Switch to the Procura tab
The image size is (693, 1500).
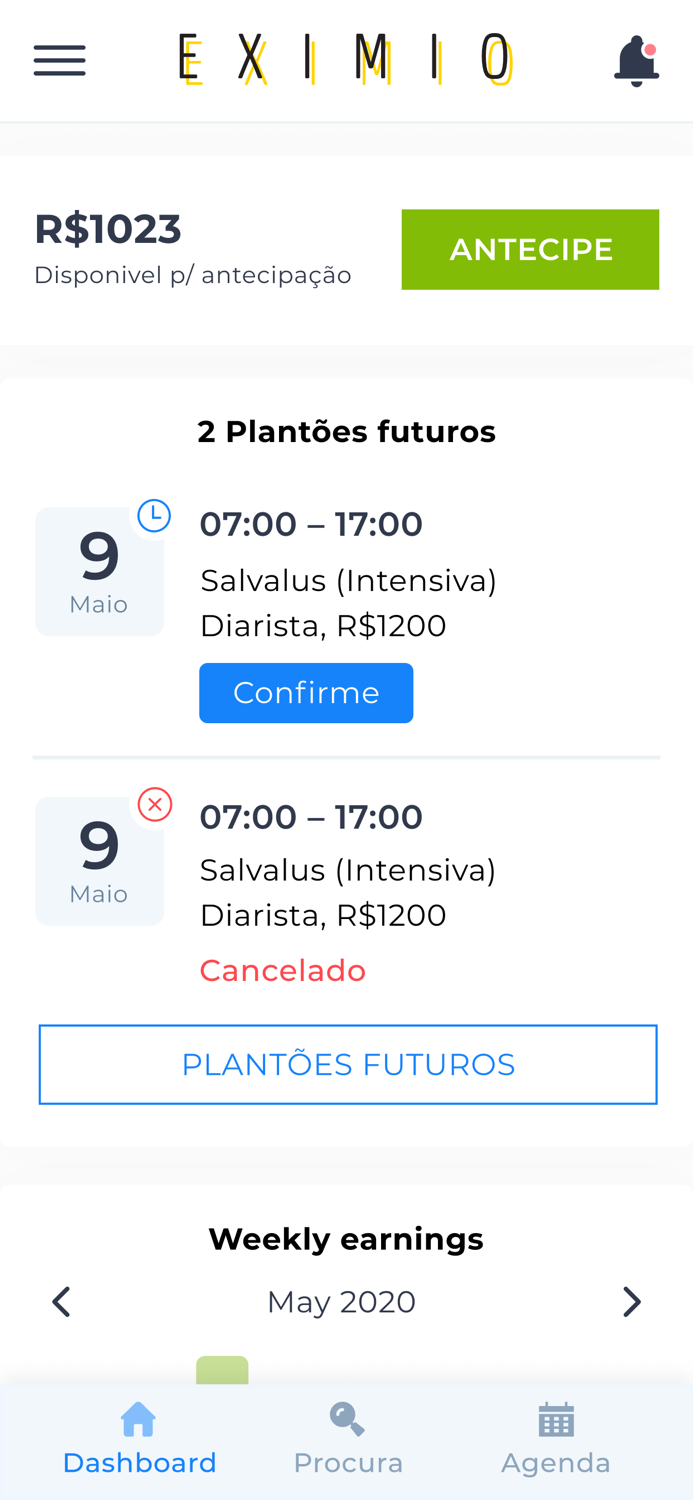tap(348, 1460)
